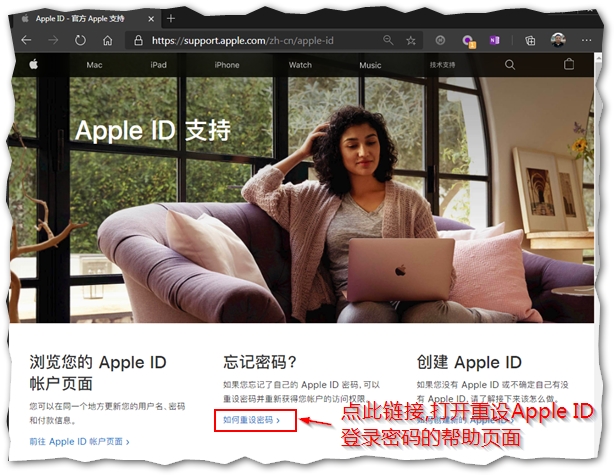Select iPhone in the Apple navigation menu
This screenshot has height=475, width=614.
[227, 65]
